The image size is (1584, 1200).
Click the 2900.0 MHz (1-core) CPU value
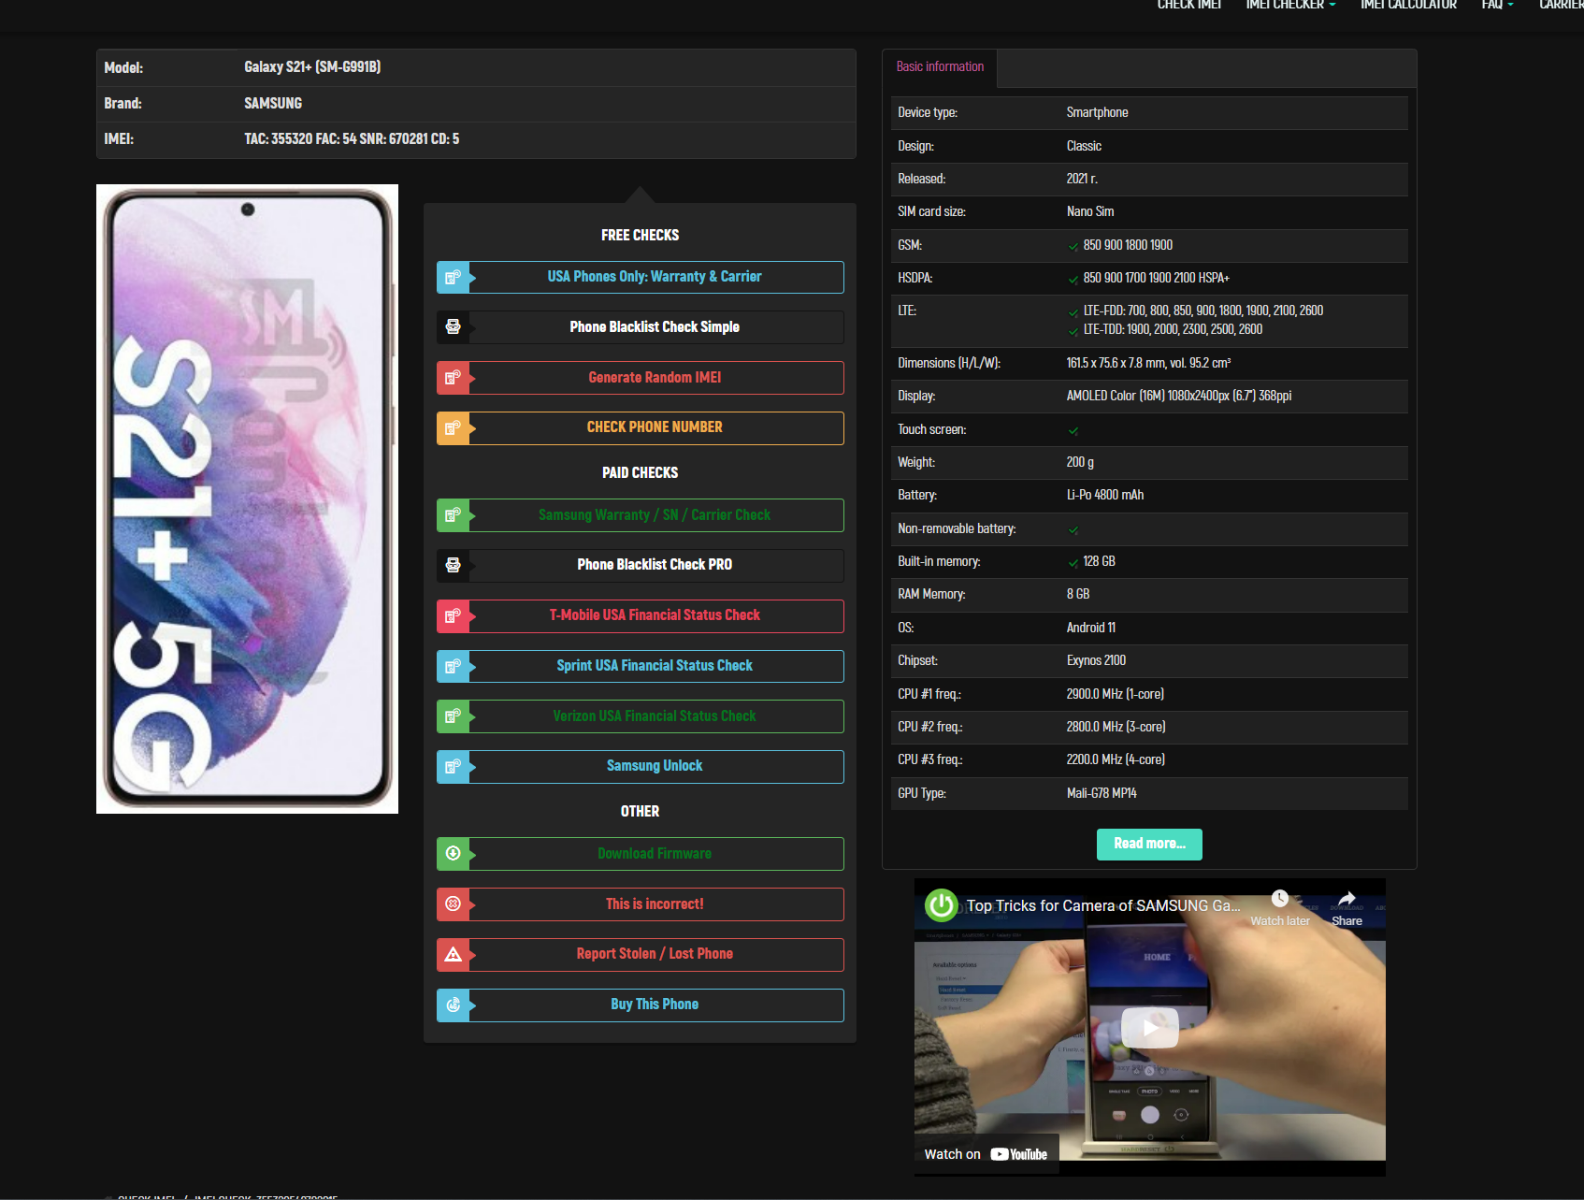(1115, 694)
